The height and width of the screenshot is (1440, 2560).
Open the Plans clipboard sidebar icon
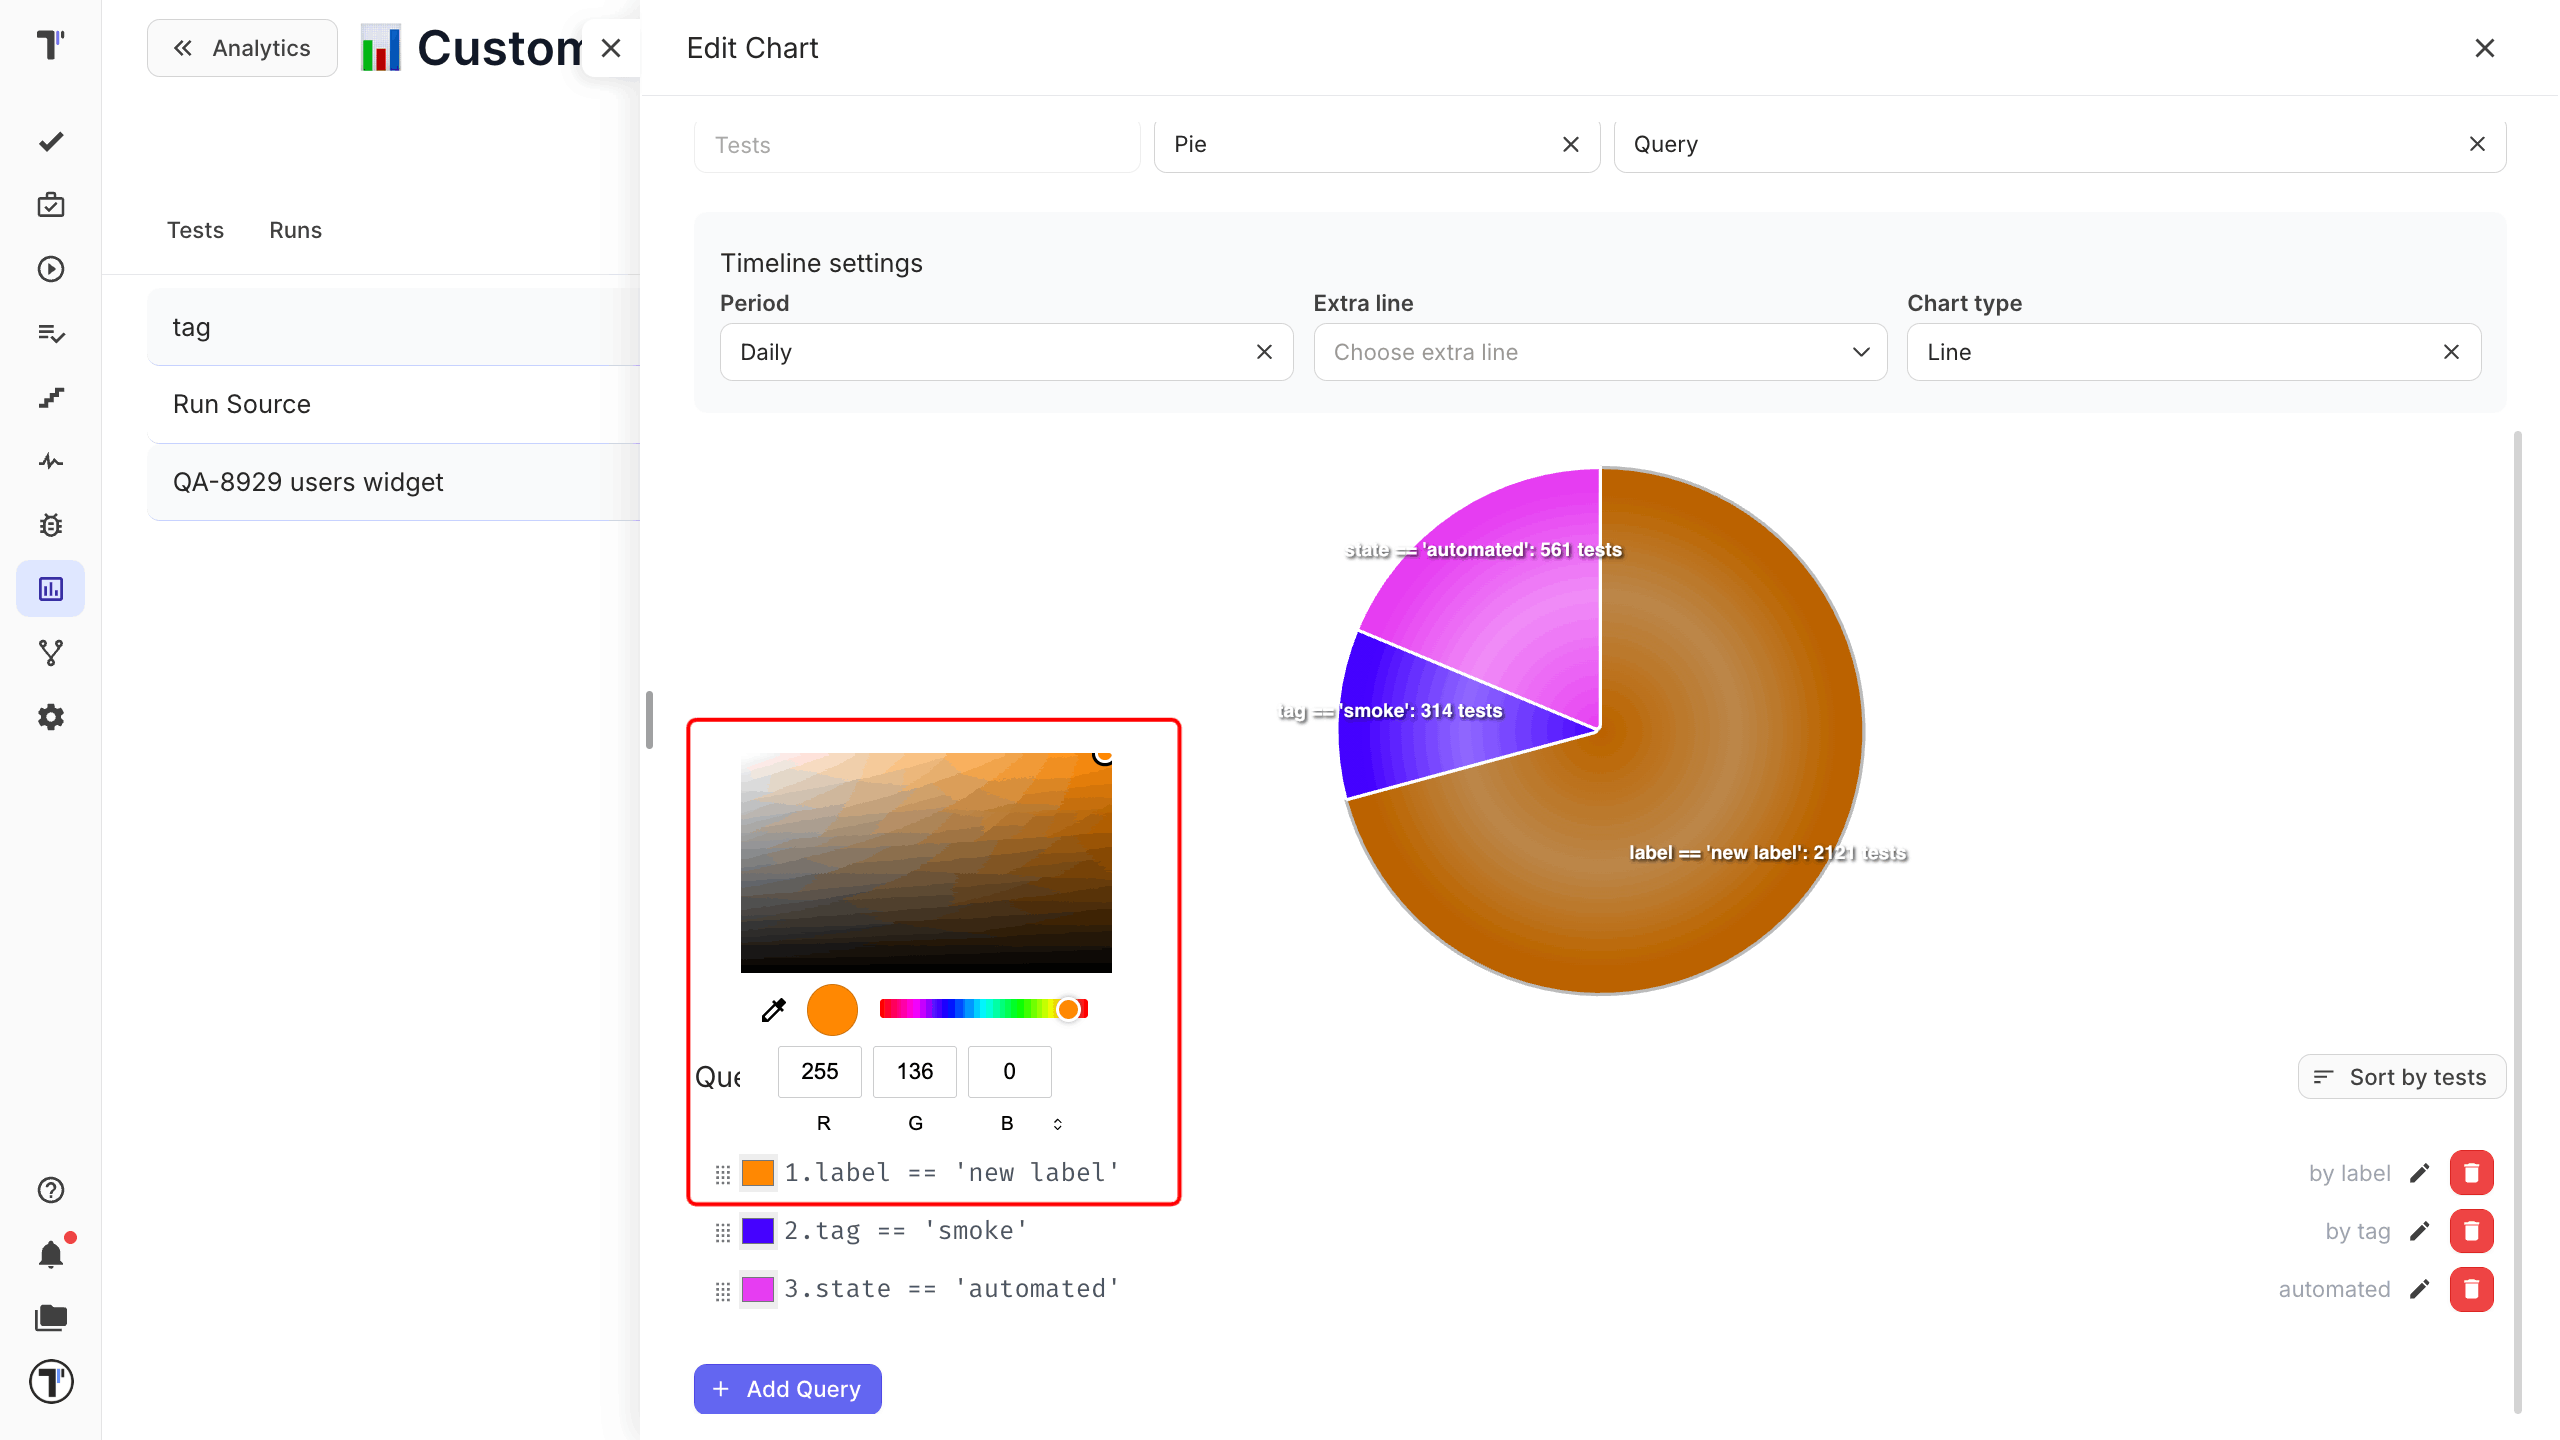(x=51, y=205)
